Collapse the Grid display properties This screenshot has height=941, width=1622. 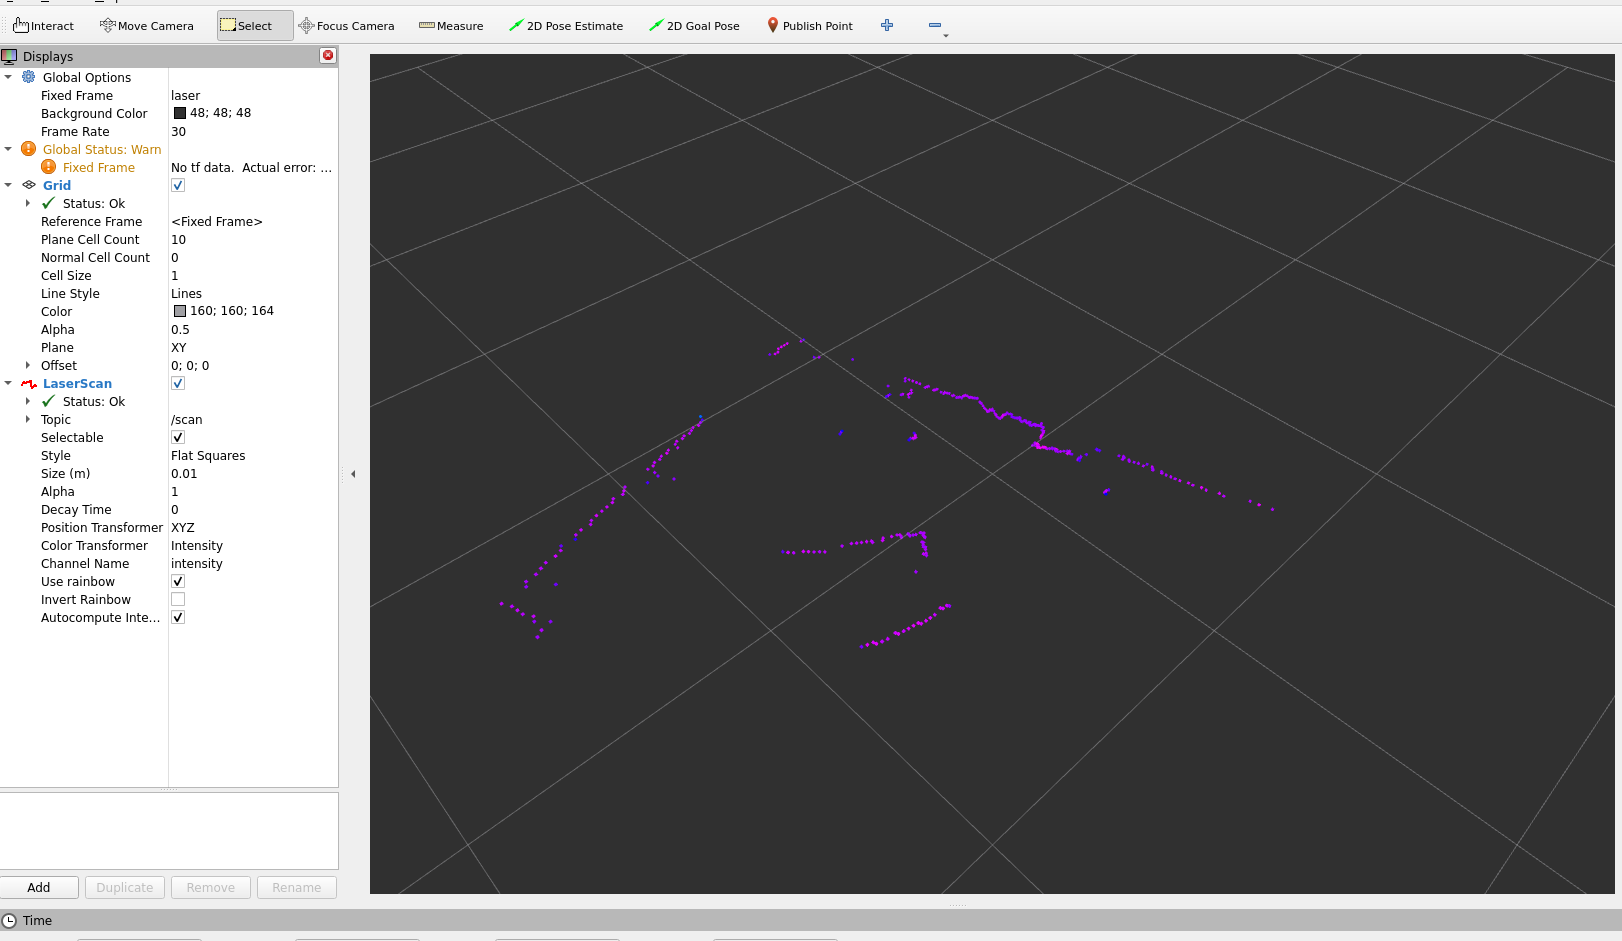pyautogui.click(x=9, y=185)
